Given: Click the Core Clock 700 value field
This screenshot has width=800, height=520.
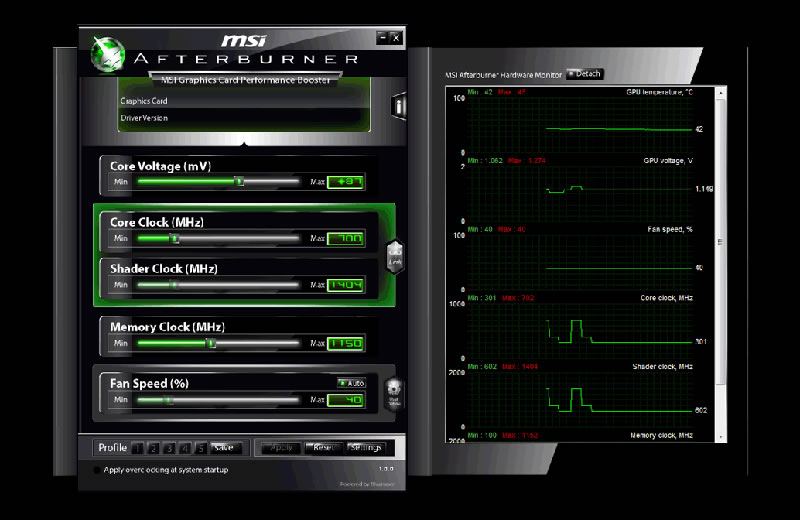Looking at the screenshot, I should pos(345,238).
